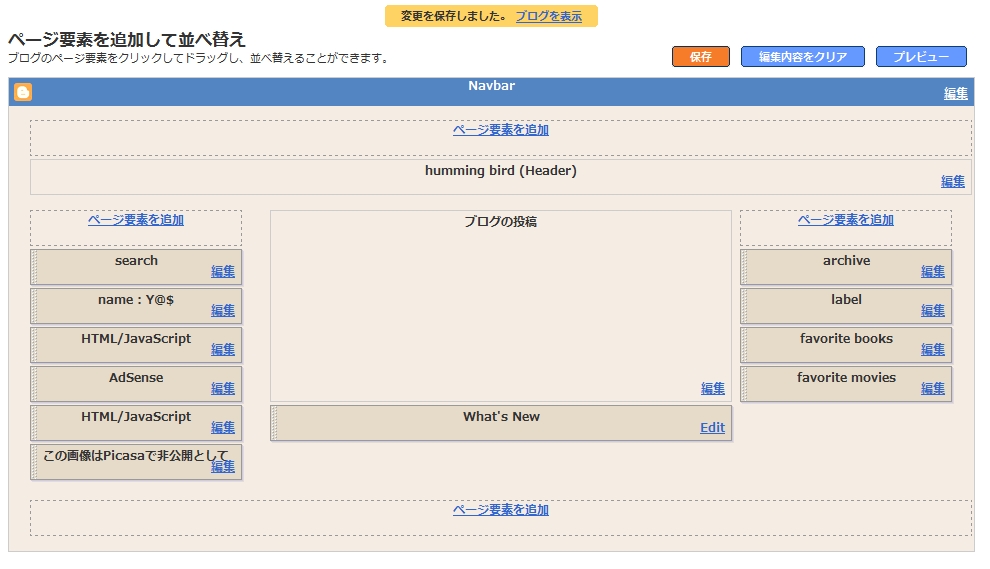Select the favorite movies widget title
The width and height of the screenshot is (990, 569).
[847, 378]
